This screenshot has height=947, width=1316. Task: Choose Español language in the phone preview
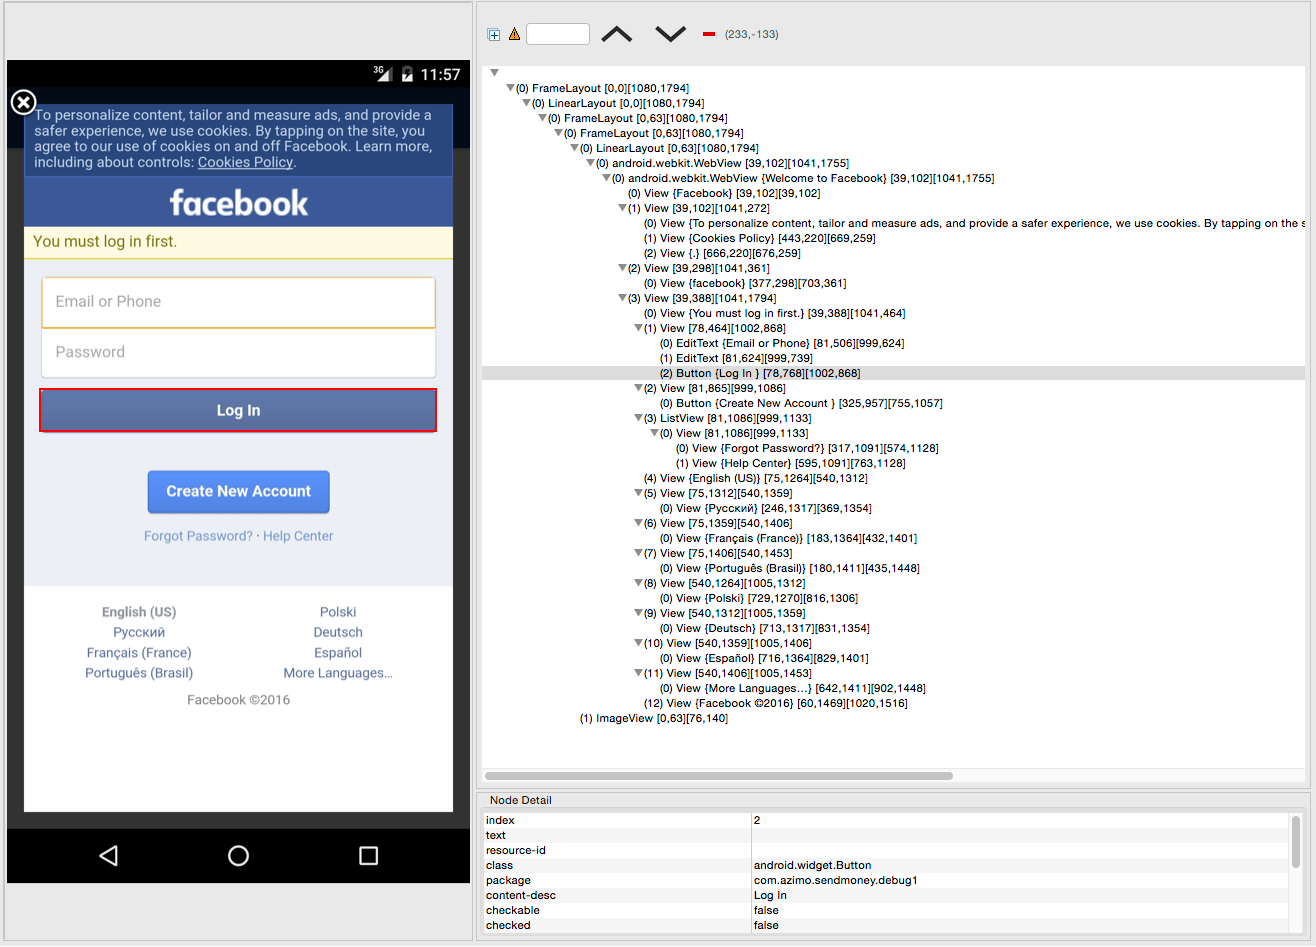click(x=338, y=653)
